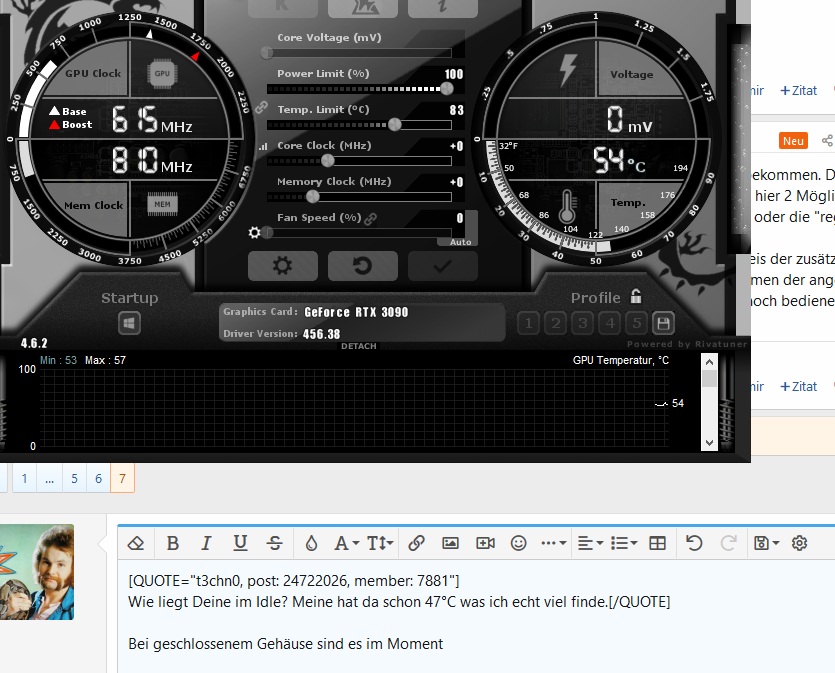
Task: Select Afterburner profile slot 4
Action: pyautogui.click(x=610, y=323)
